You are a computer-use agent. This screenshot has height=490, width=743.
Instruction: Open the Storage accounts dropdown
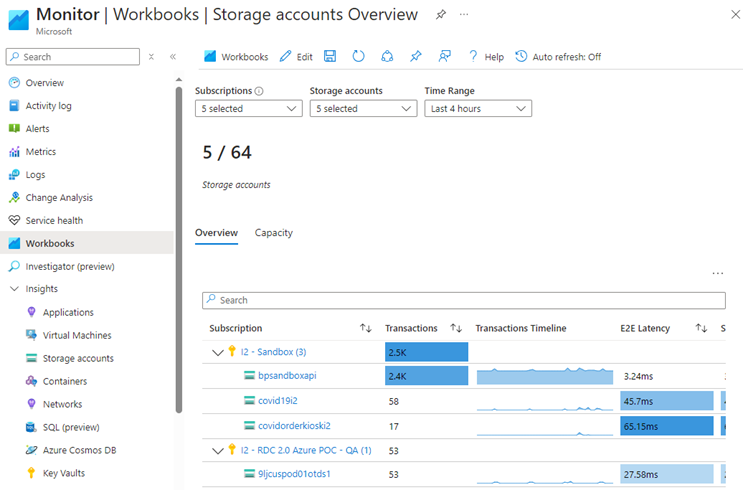pyautogui.click(x=363, y=109)
